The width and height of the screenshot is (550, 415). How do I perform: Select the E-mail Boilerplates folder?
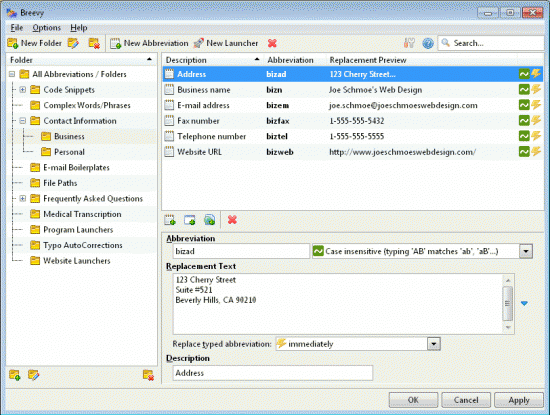76,167
